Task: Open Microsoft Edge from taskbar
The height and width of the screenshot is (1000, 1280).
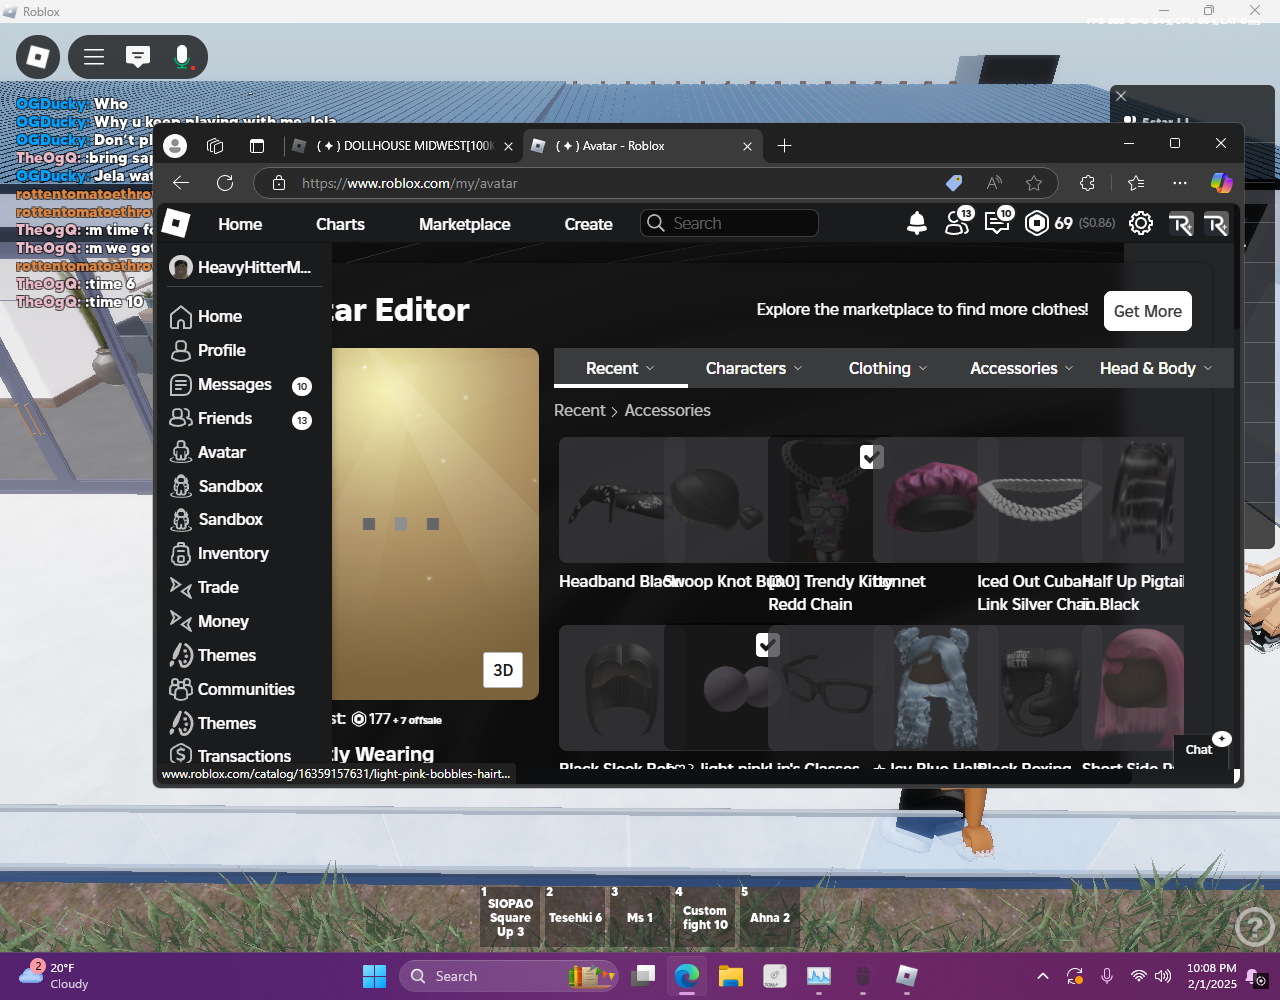Action: 687,976
